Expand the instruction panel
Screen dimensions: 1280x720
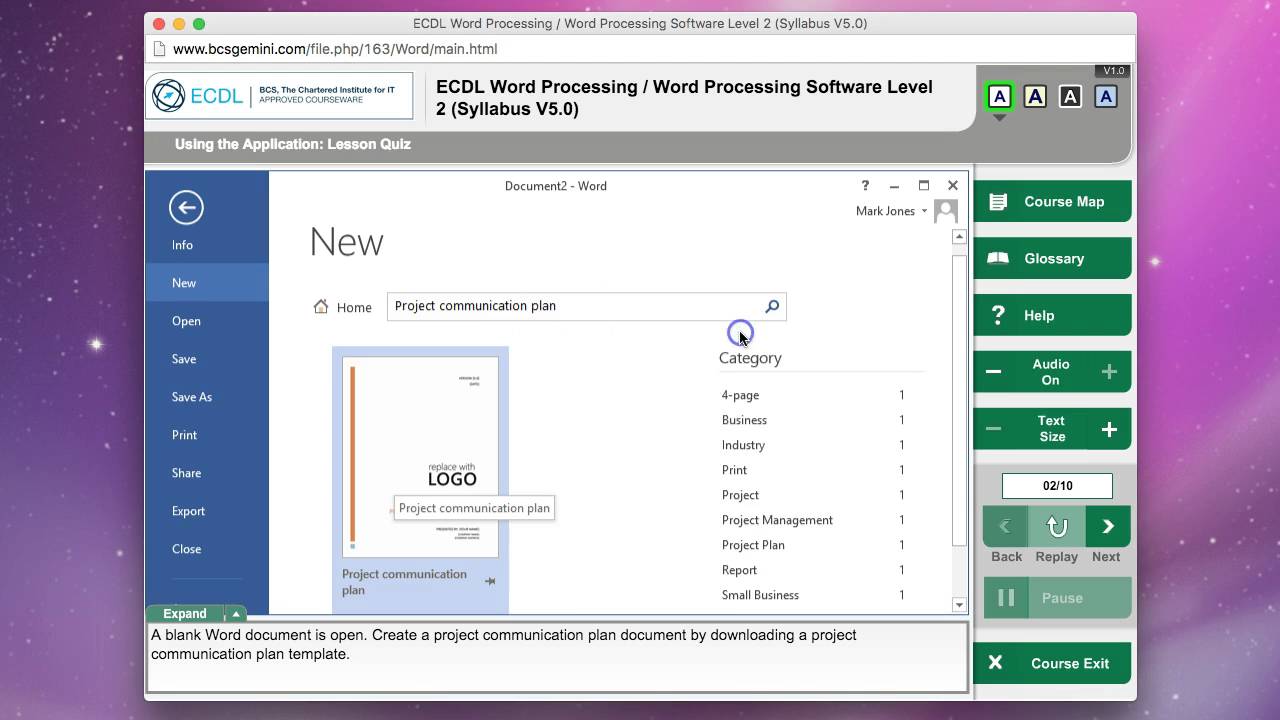coord(185,614)
